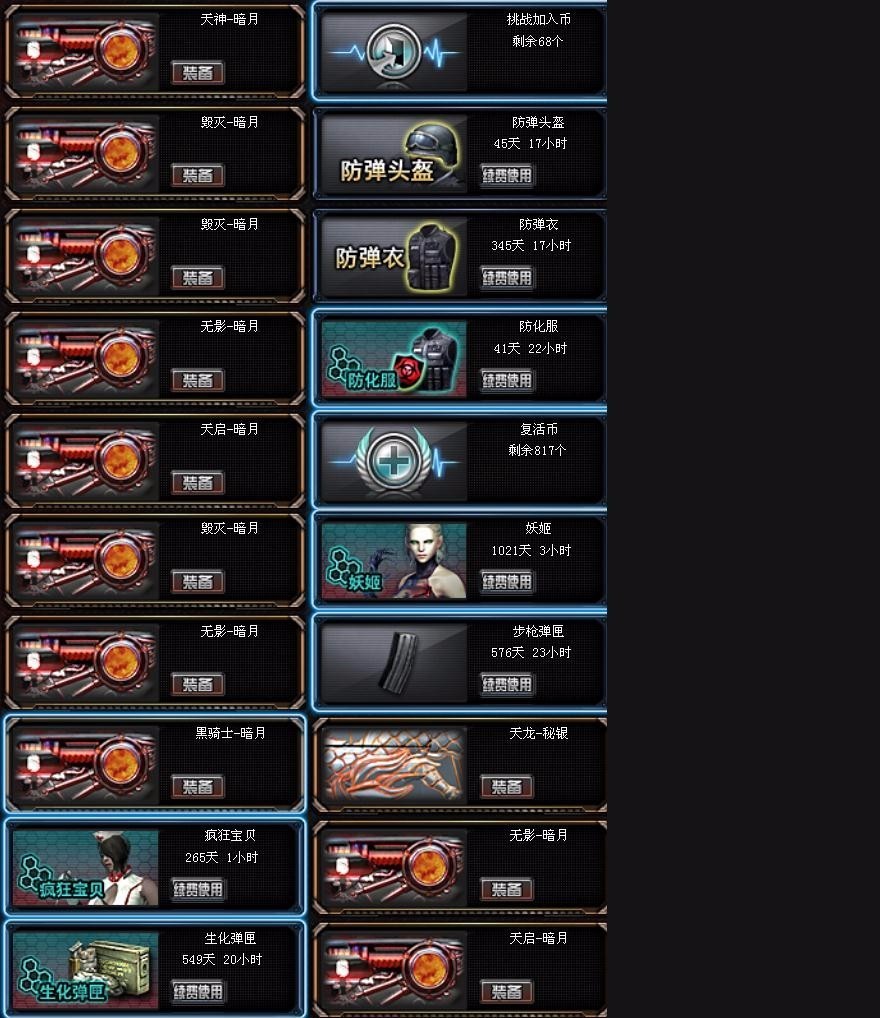
Task: Click the 防化服 item icon
Action: coord(394,358)
